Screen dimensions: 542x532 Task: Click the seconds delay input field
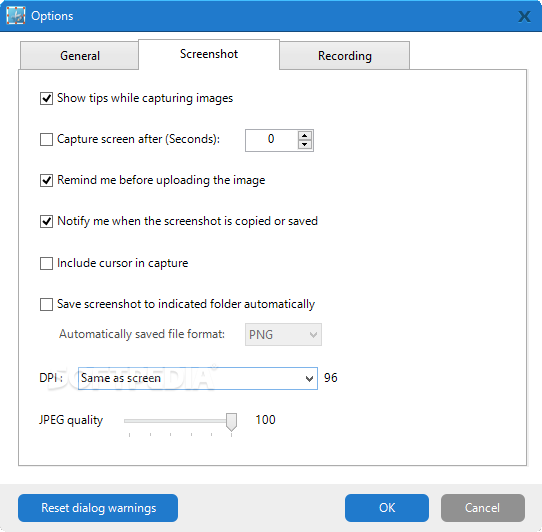271,140
